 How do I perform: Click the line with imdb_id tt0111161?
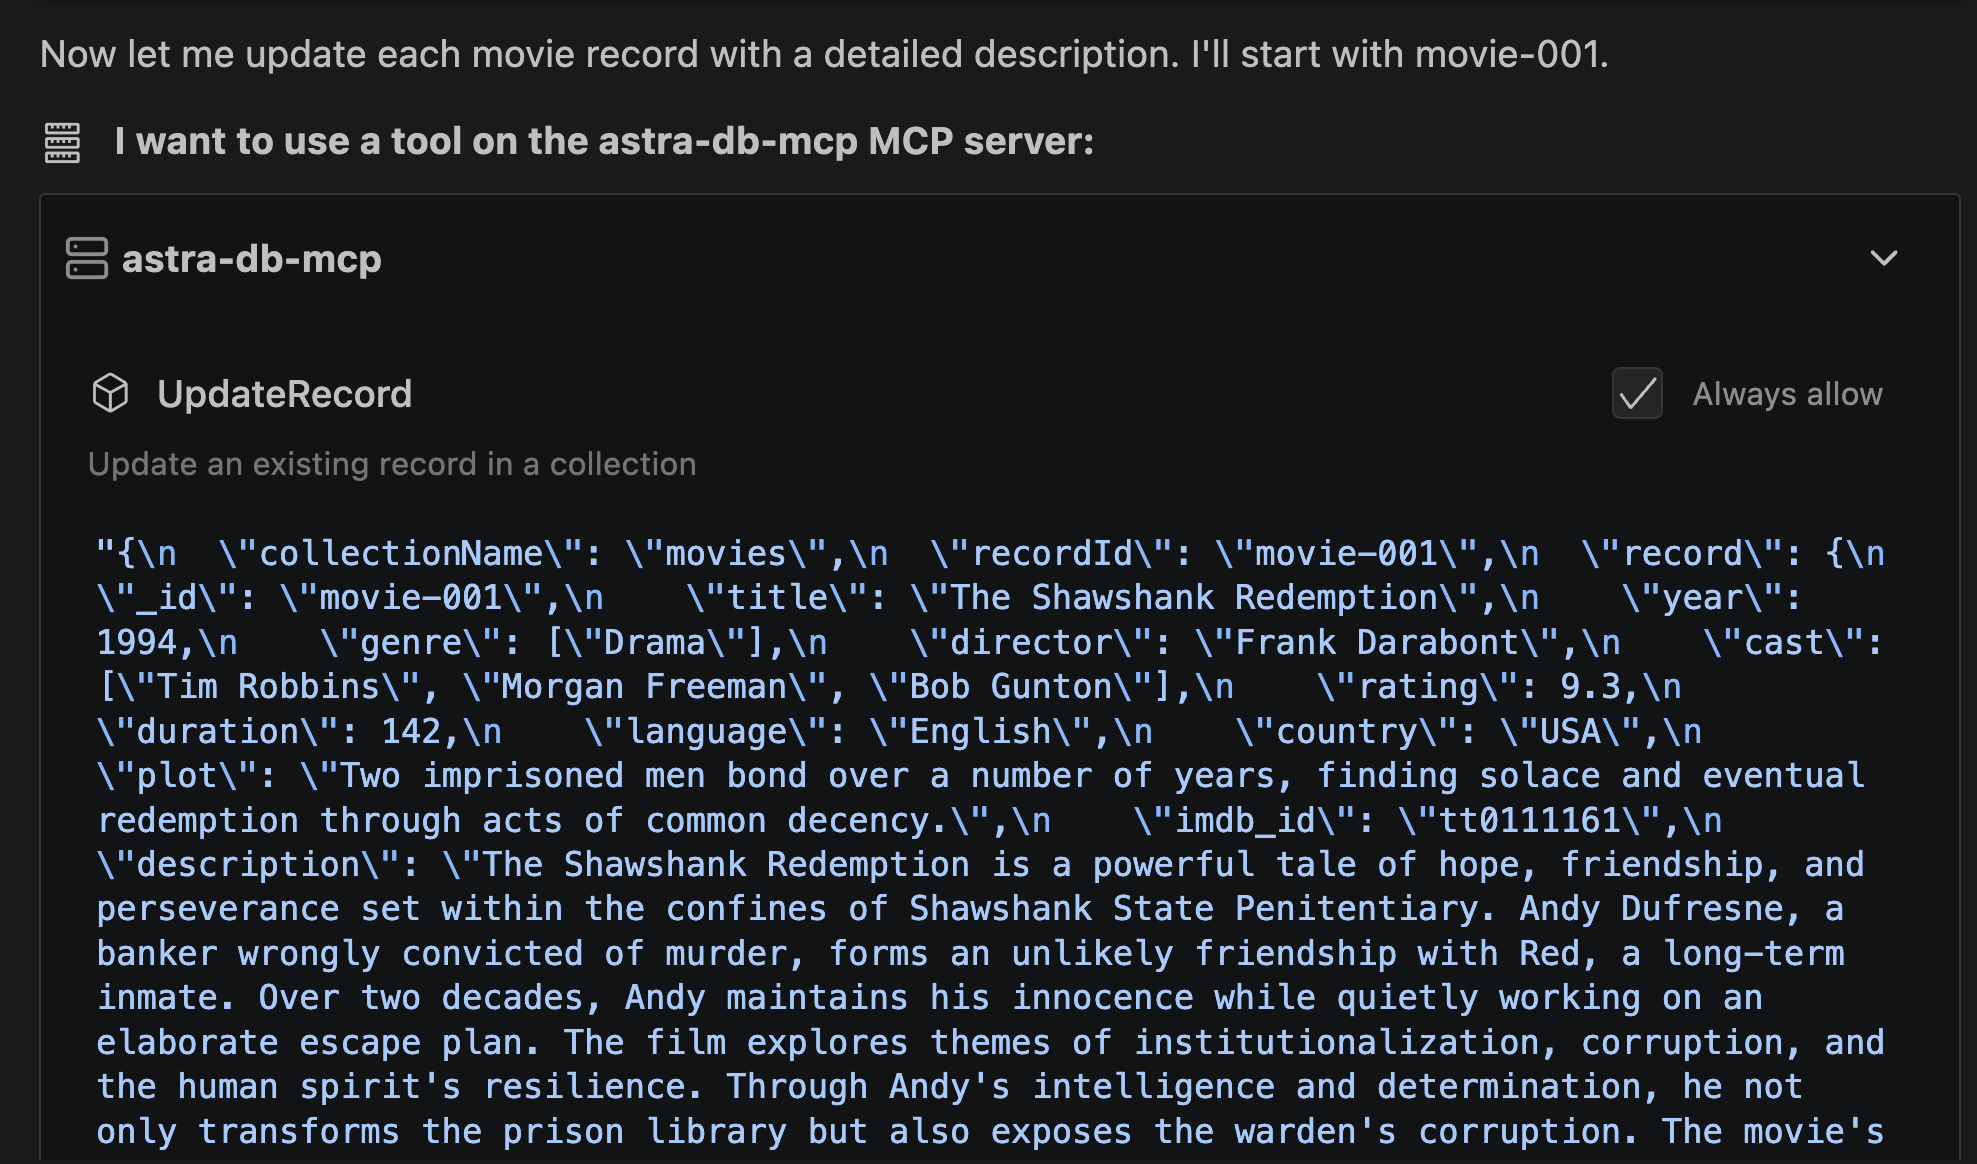coord(910,820)
